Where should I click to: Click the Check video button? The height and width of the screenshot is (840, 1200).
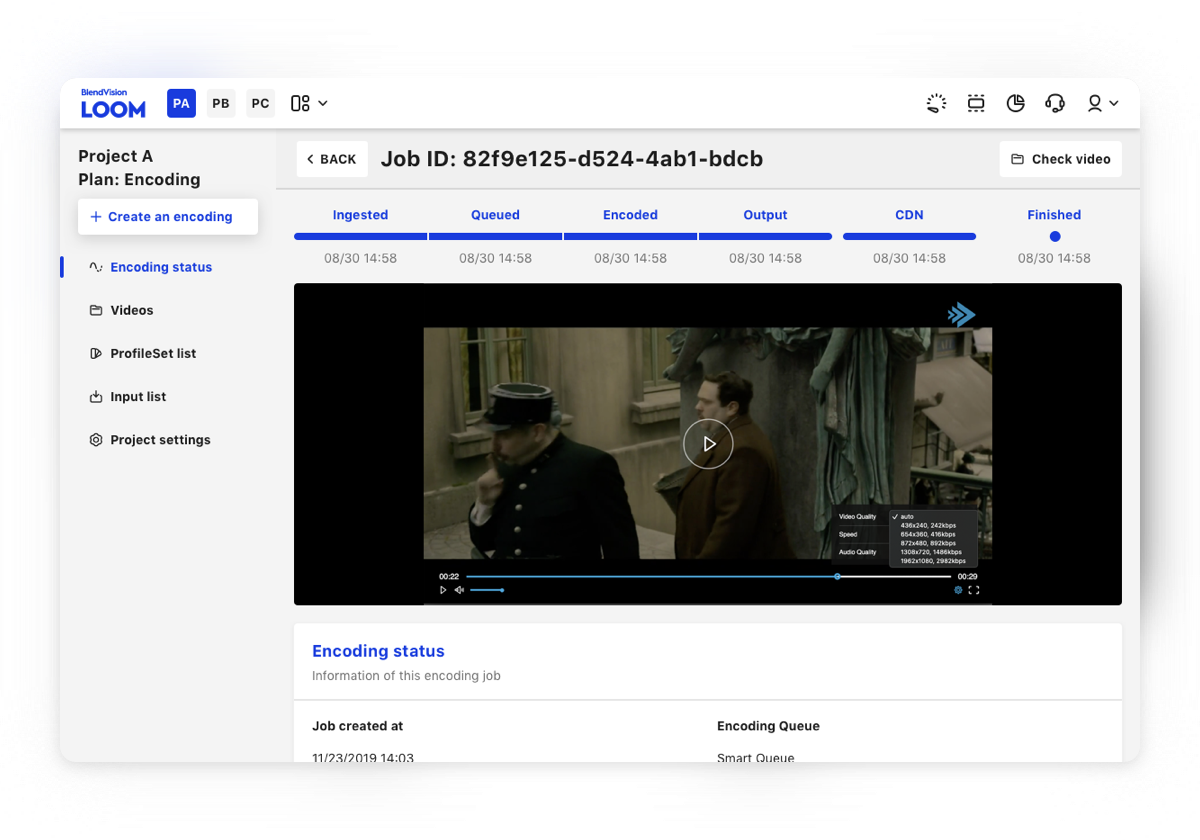[1060, 159]
